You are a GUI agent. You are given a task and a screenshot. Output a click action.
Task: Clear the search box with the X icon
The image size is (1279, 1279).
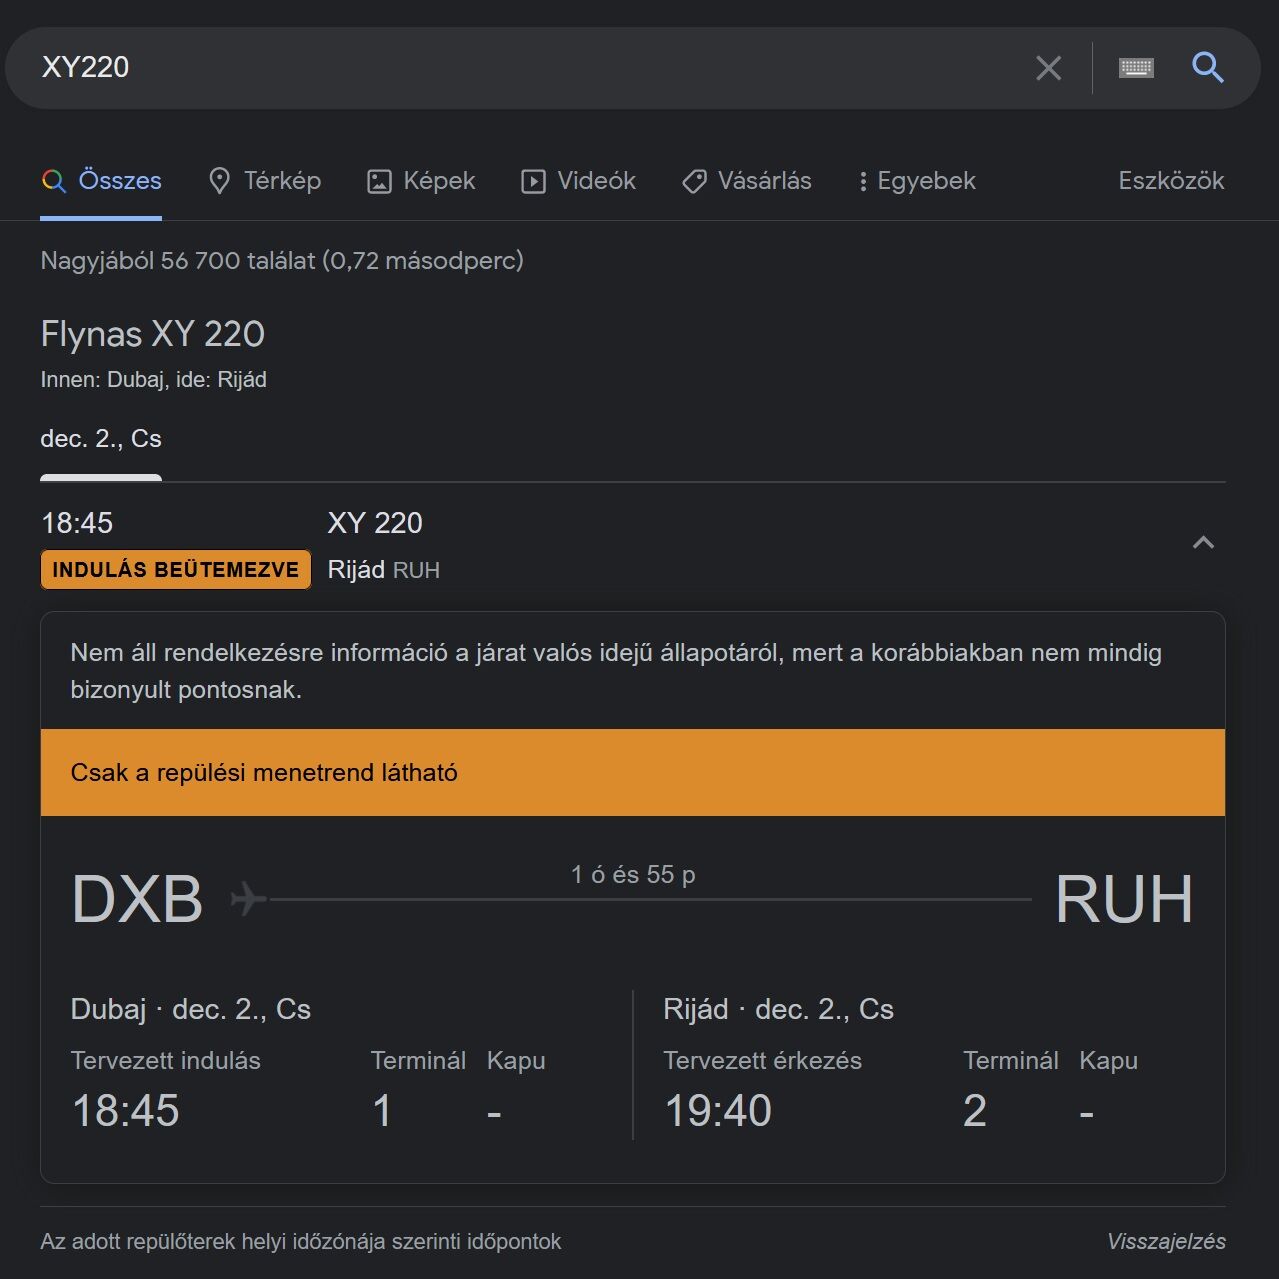coord(1048,68)
